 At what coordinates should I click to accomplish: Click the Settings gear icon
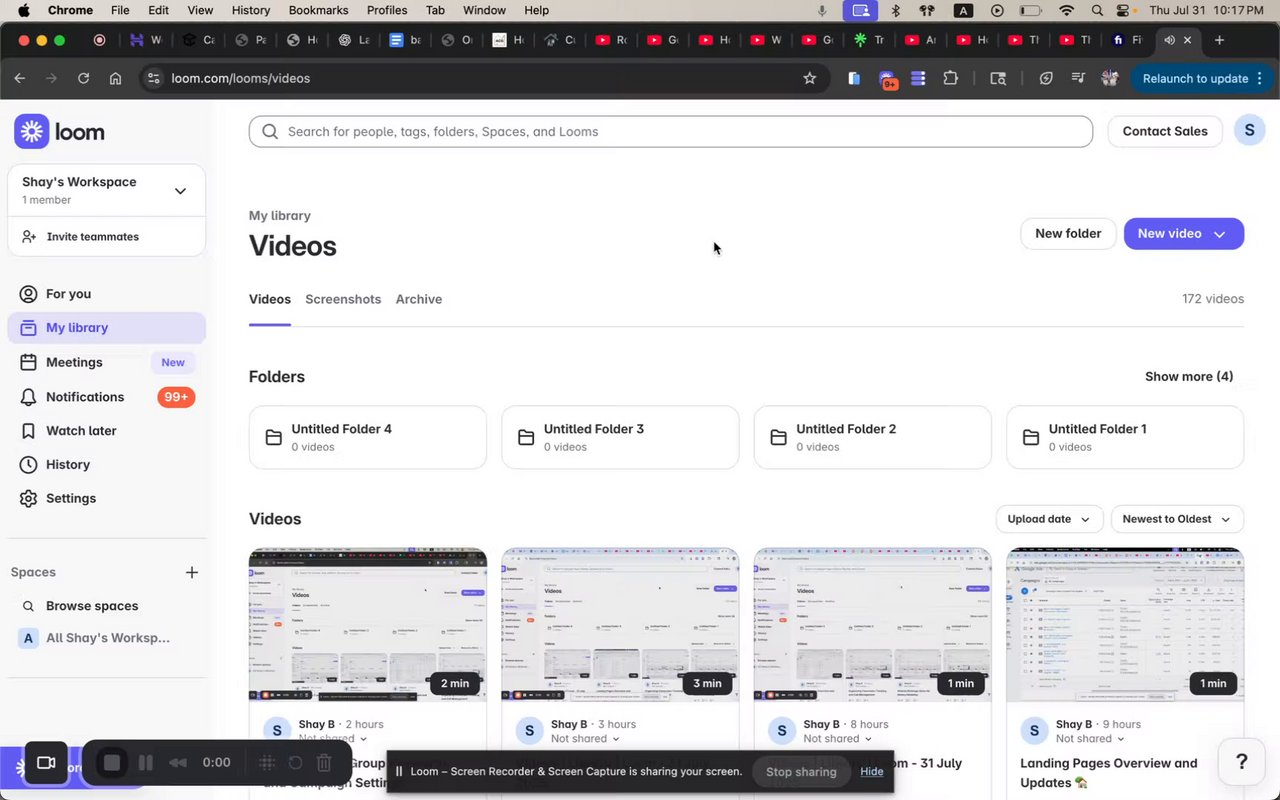[x=28, y=499]
